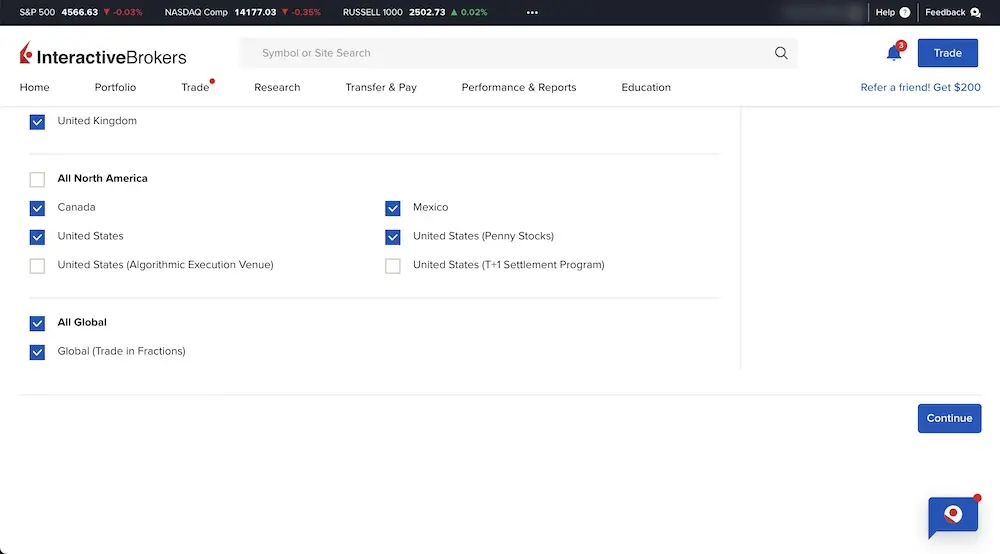Focus the Symbol or Site Search field
This screenshot has height=554, width=1000.
(500, 53)
